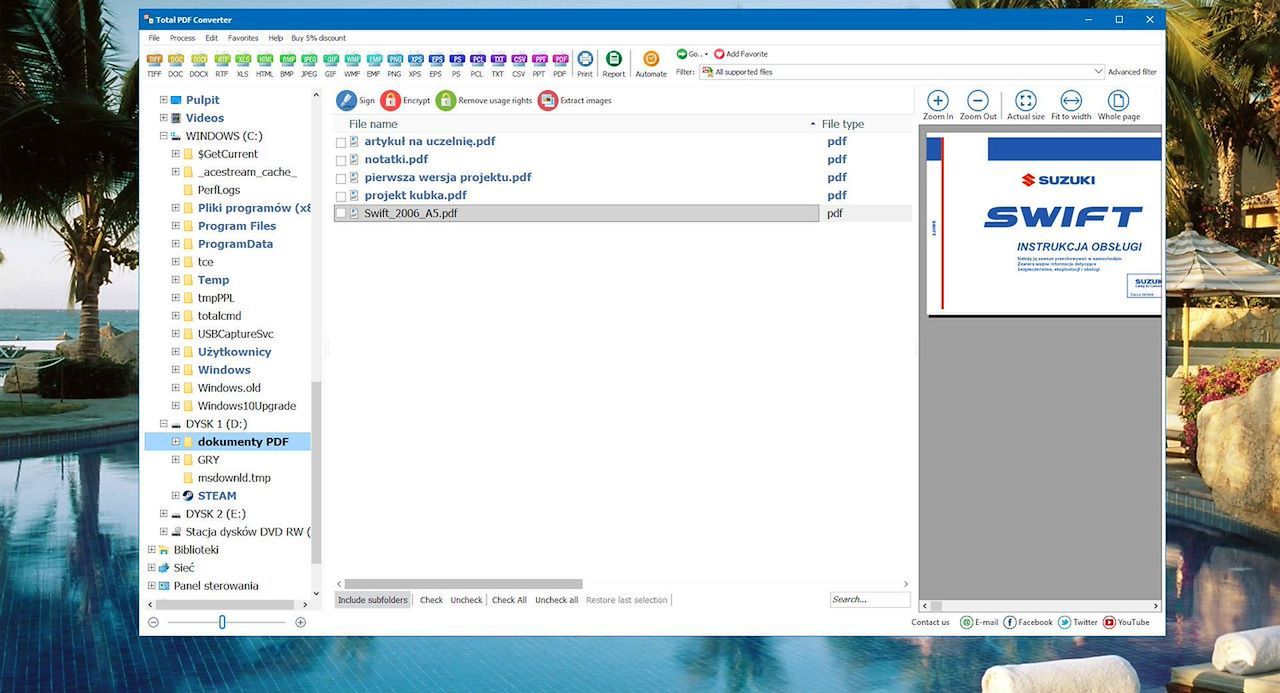
Task: Collapse the DYSK 1 (D:) drive
Action: 163,424
